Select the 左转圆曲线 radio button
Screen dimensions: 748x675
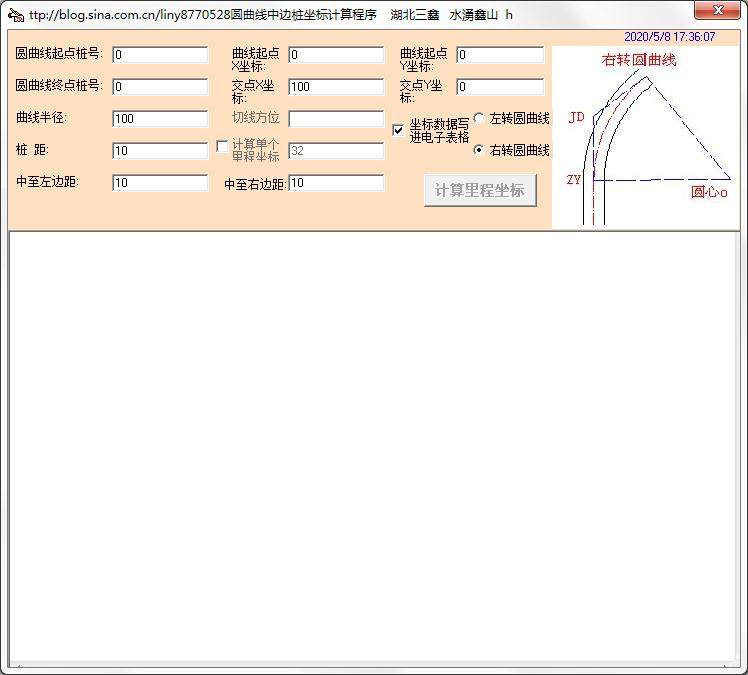[479, 118]
